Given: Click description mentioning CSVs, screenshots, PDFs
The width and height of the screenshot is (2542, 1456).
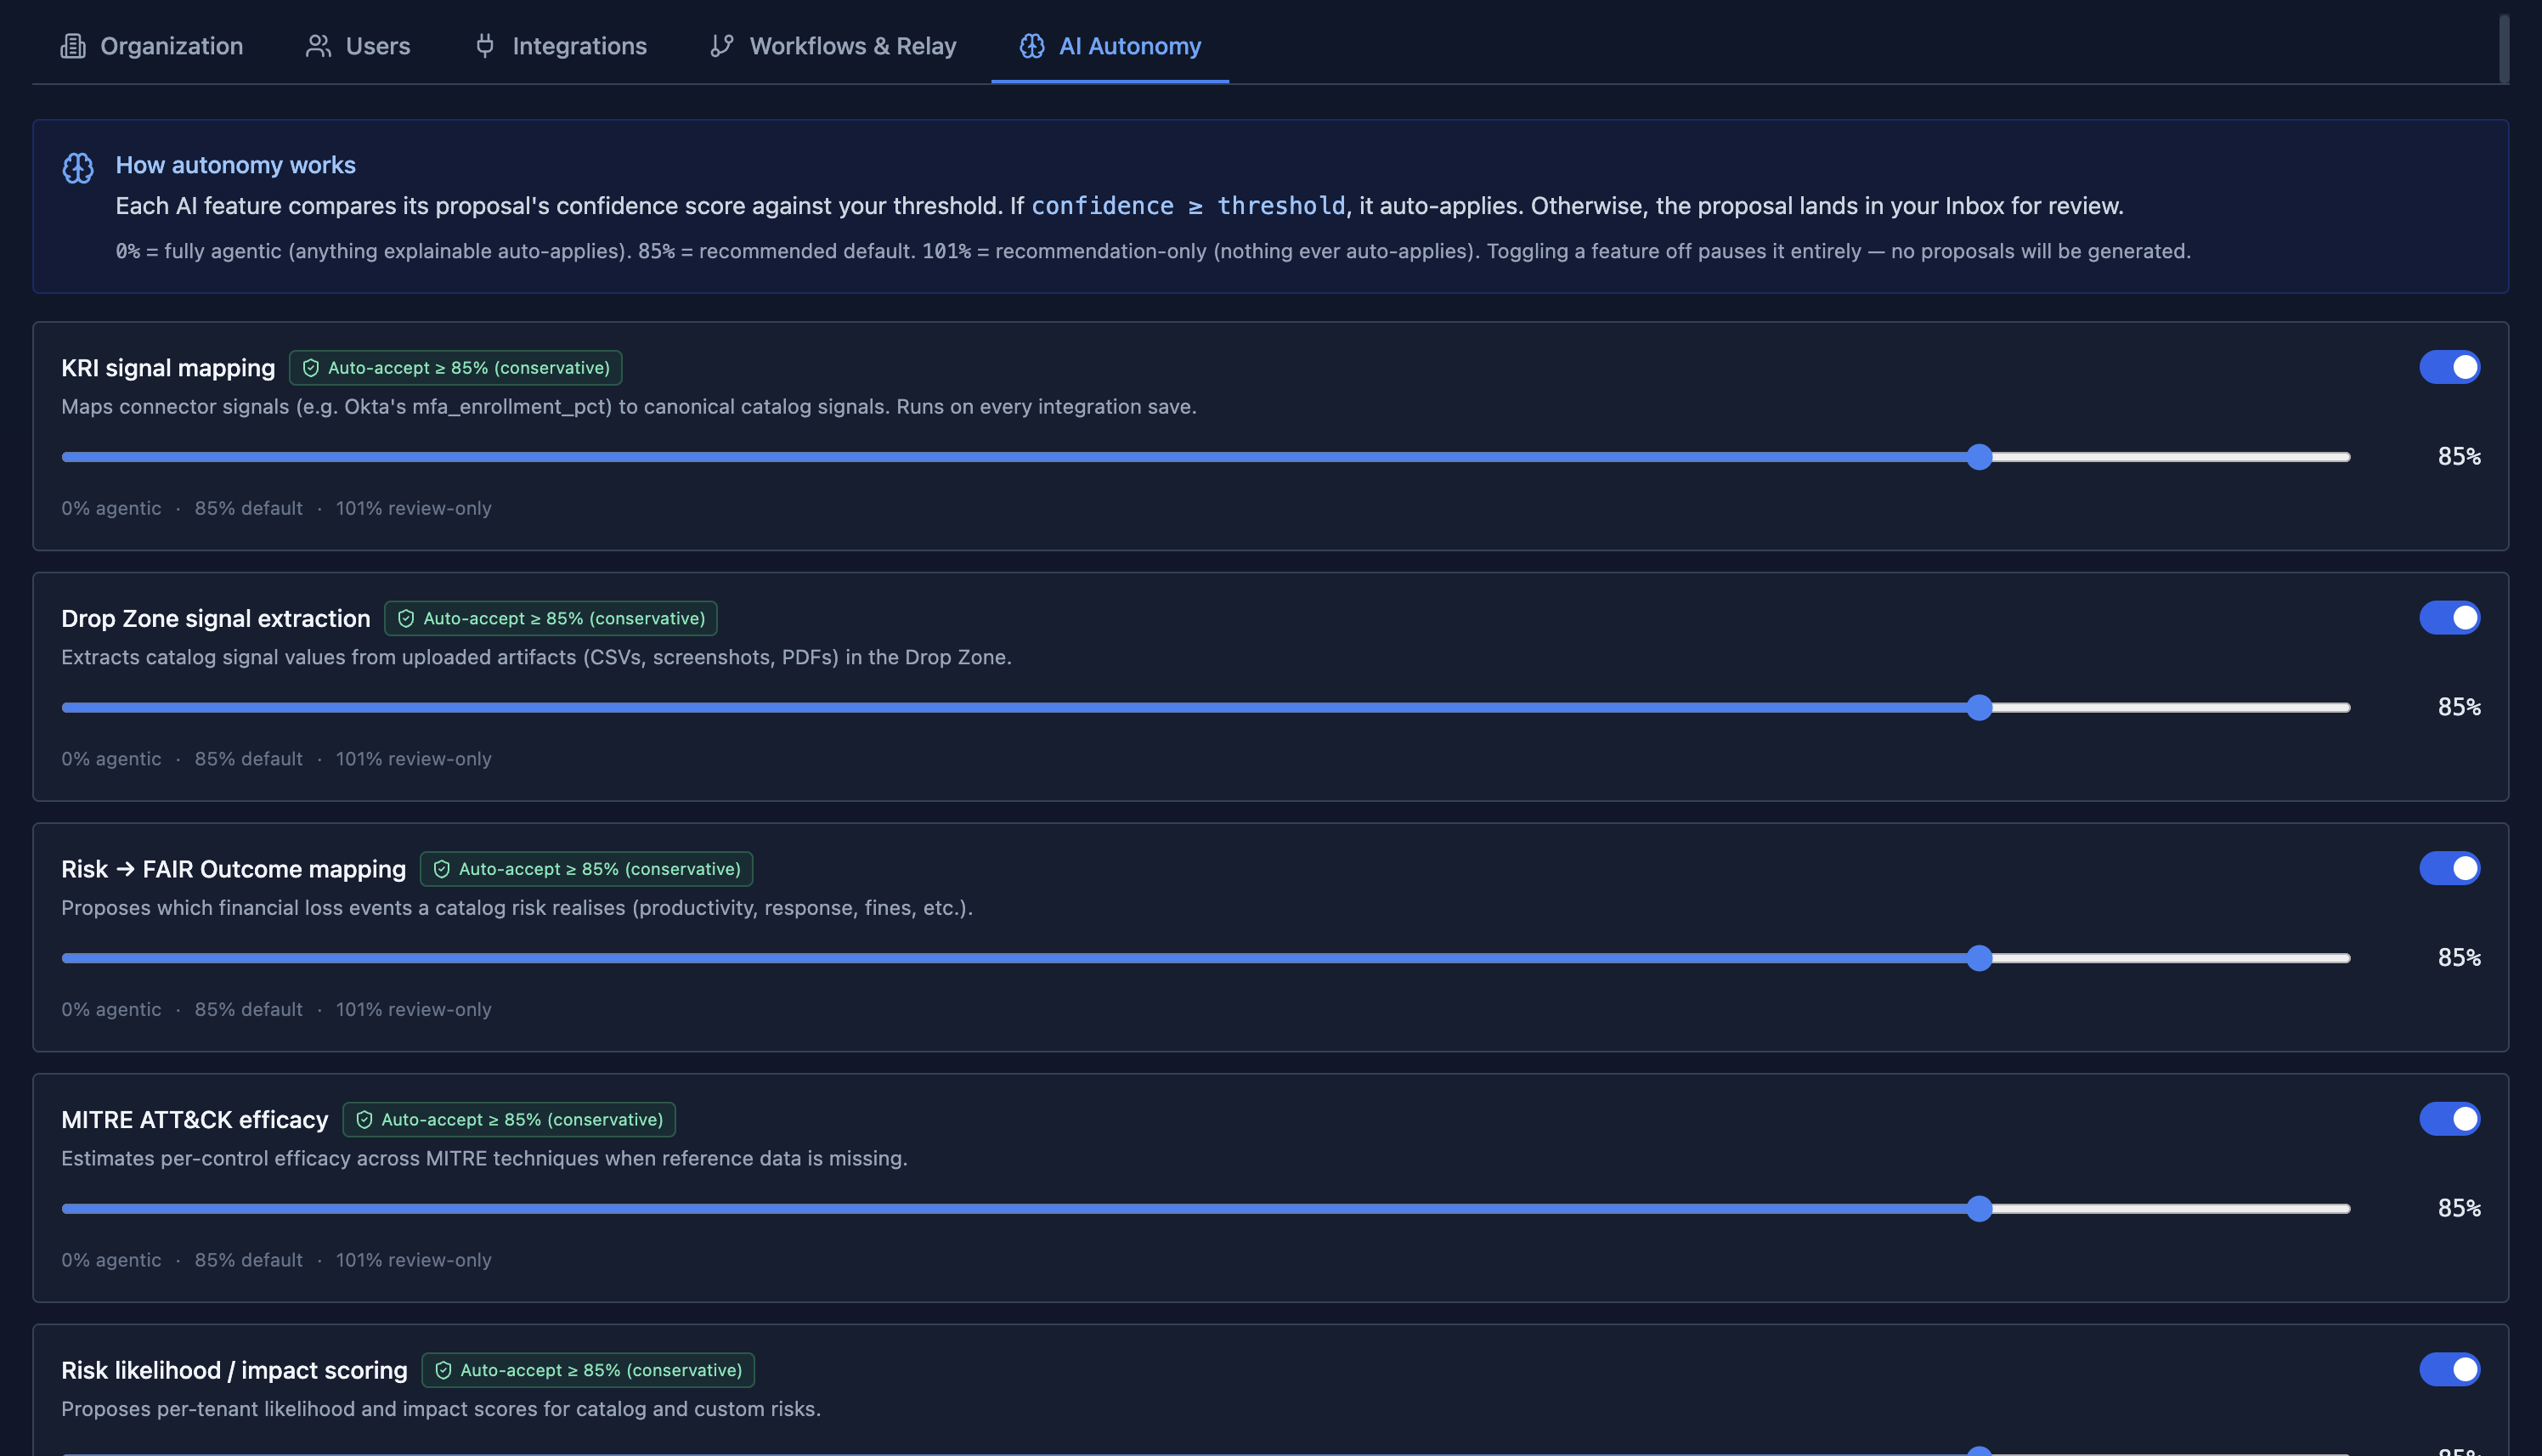Looking at the screenshot, I should [x=537, y=657].
